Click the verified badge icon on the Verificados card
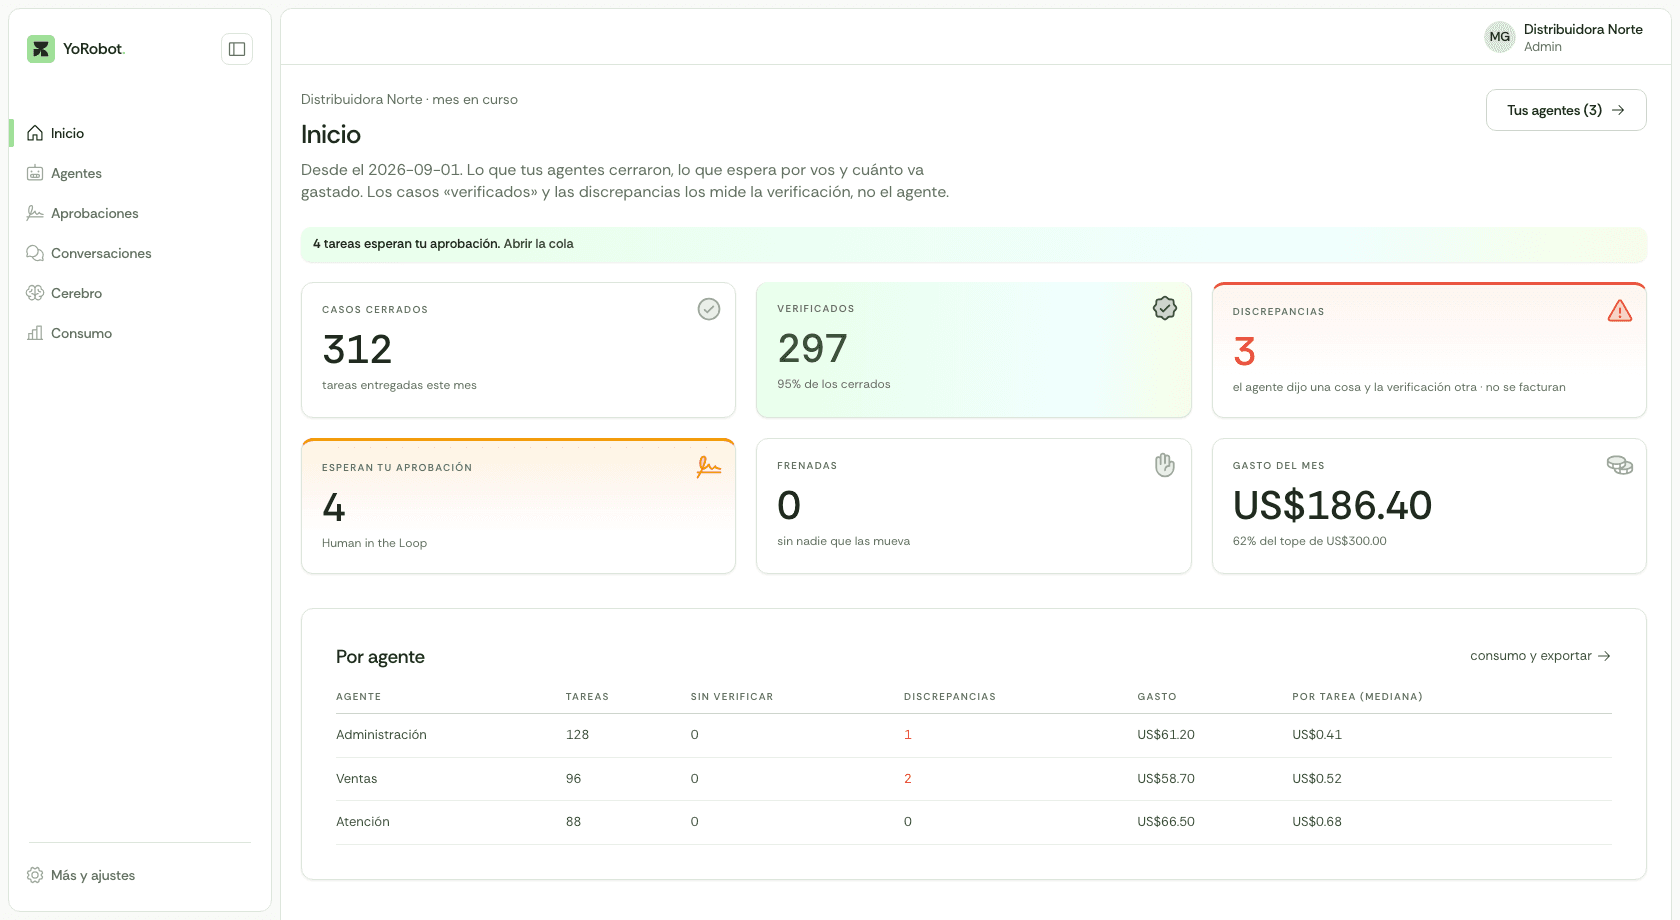Screen dimensions: 1680x920 pyautogui.click(x=1165, y=308)
